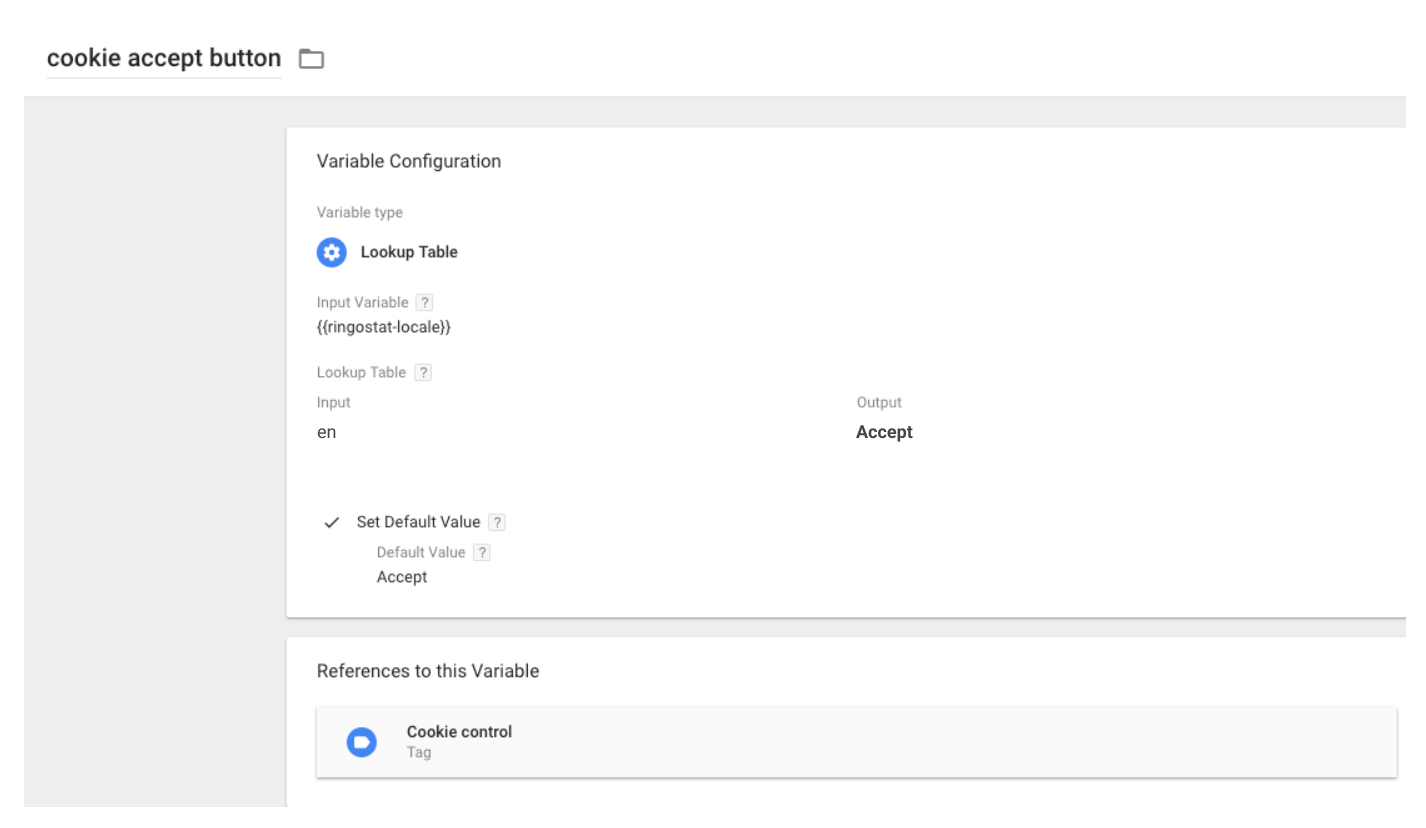Select the default value 'Accept' text
The height and width of the screenshot is (828, 1426).
402,577
